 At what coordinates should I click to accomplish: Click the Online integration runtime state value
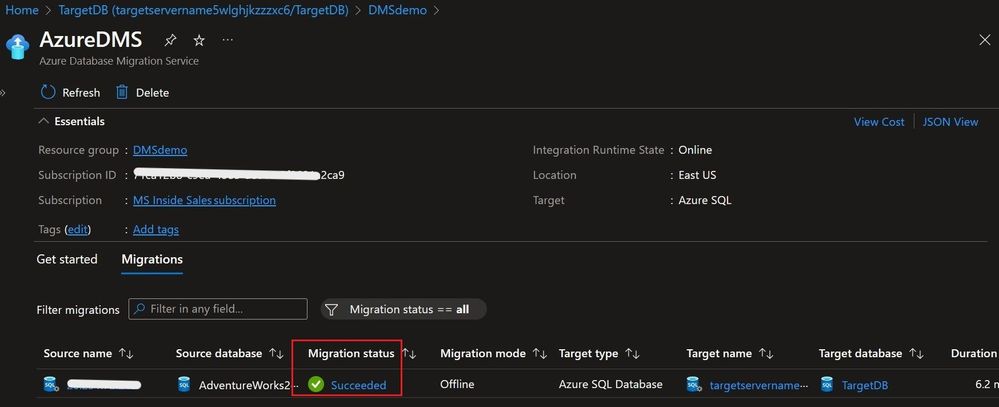(x=695, y=150)
